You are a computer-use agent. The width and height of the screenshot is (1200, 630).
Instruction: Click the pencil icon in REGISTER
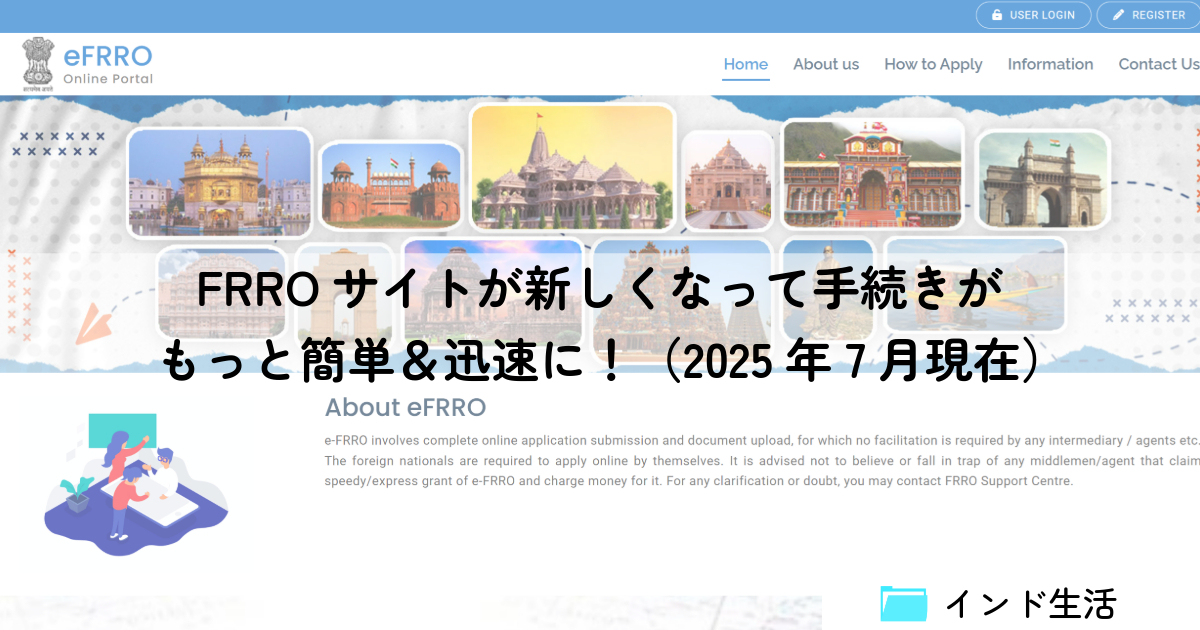(x=1118, y=15)
